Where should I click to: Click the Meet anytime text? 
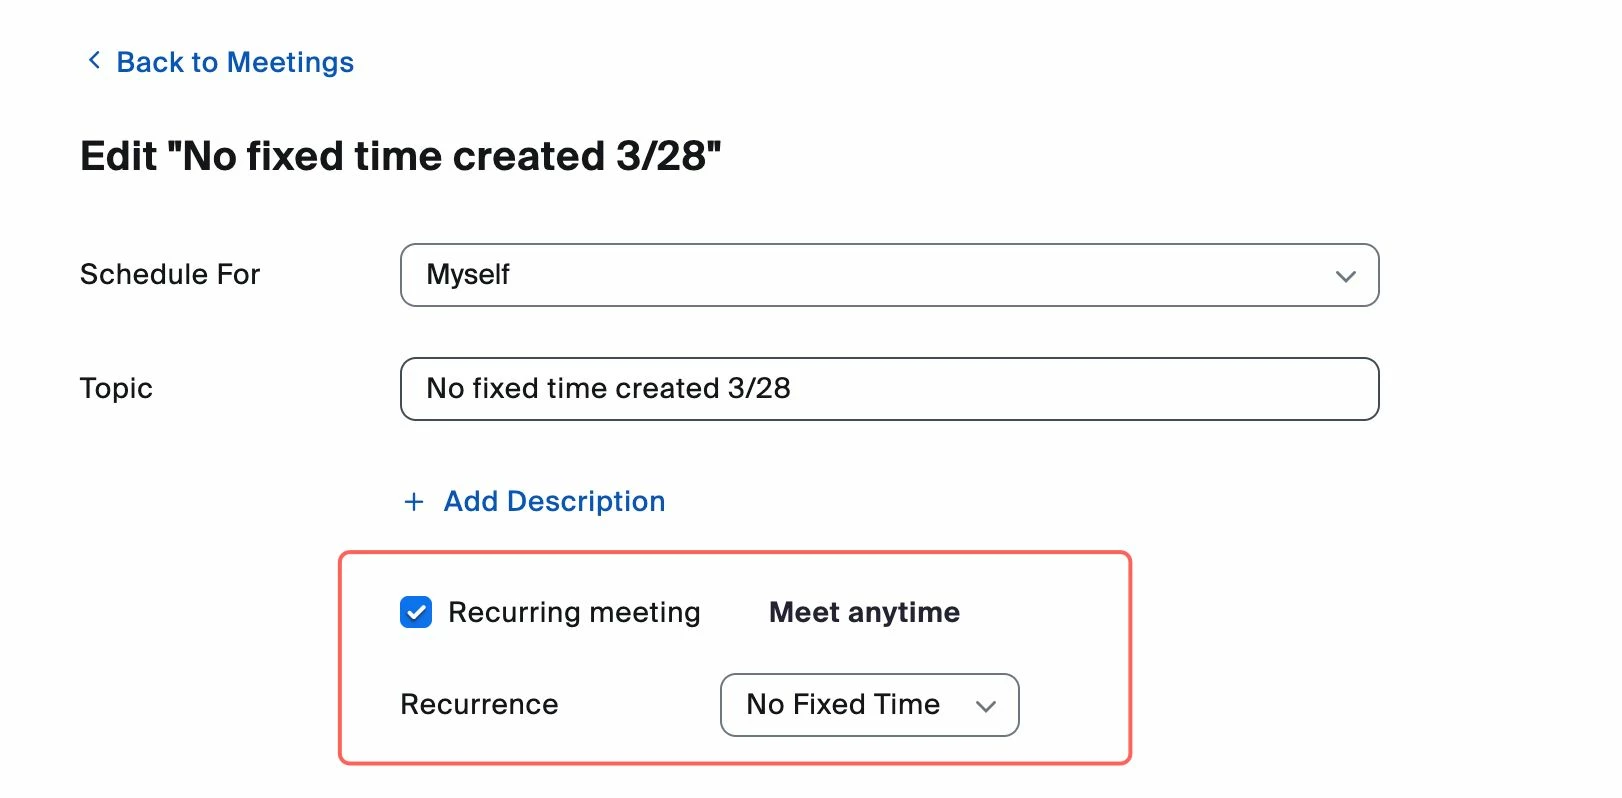tap(864, 612)
